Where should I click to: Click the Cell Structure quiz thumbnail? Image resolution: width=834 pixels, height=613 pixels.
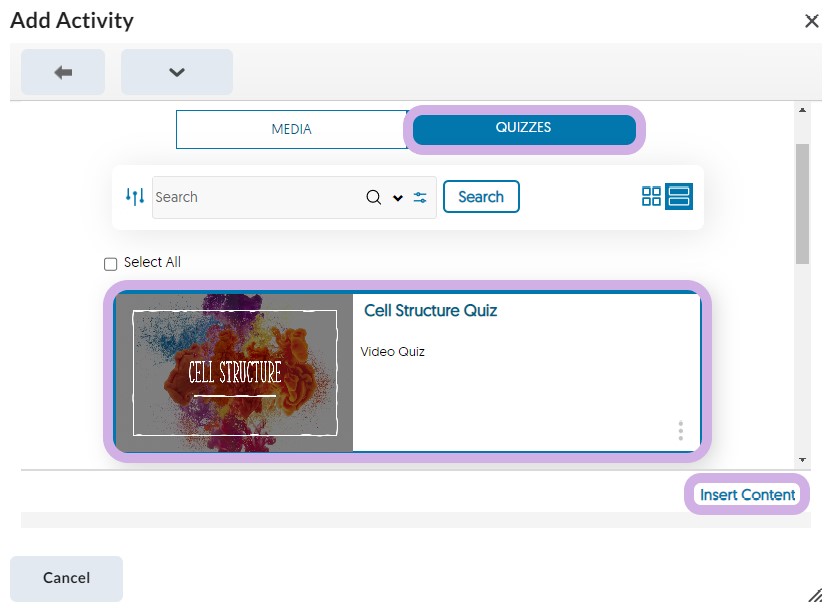235,372
